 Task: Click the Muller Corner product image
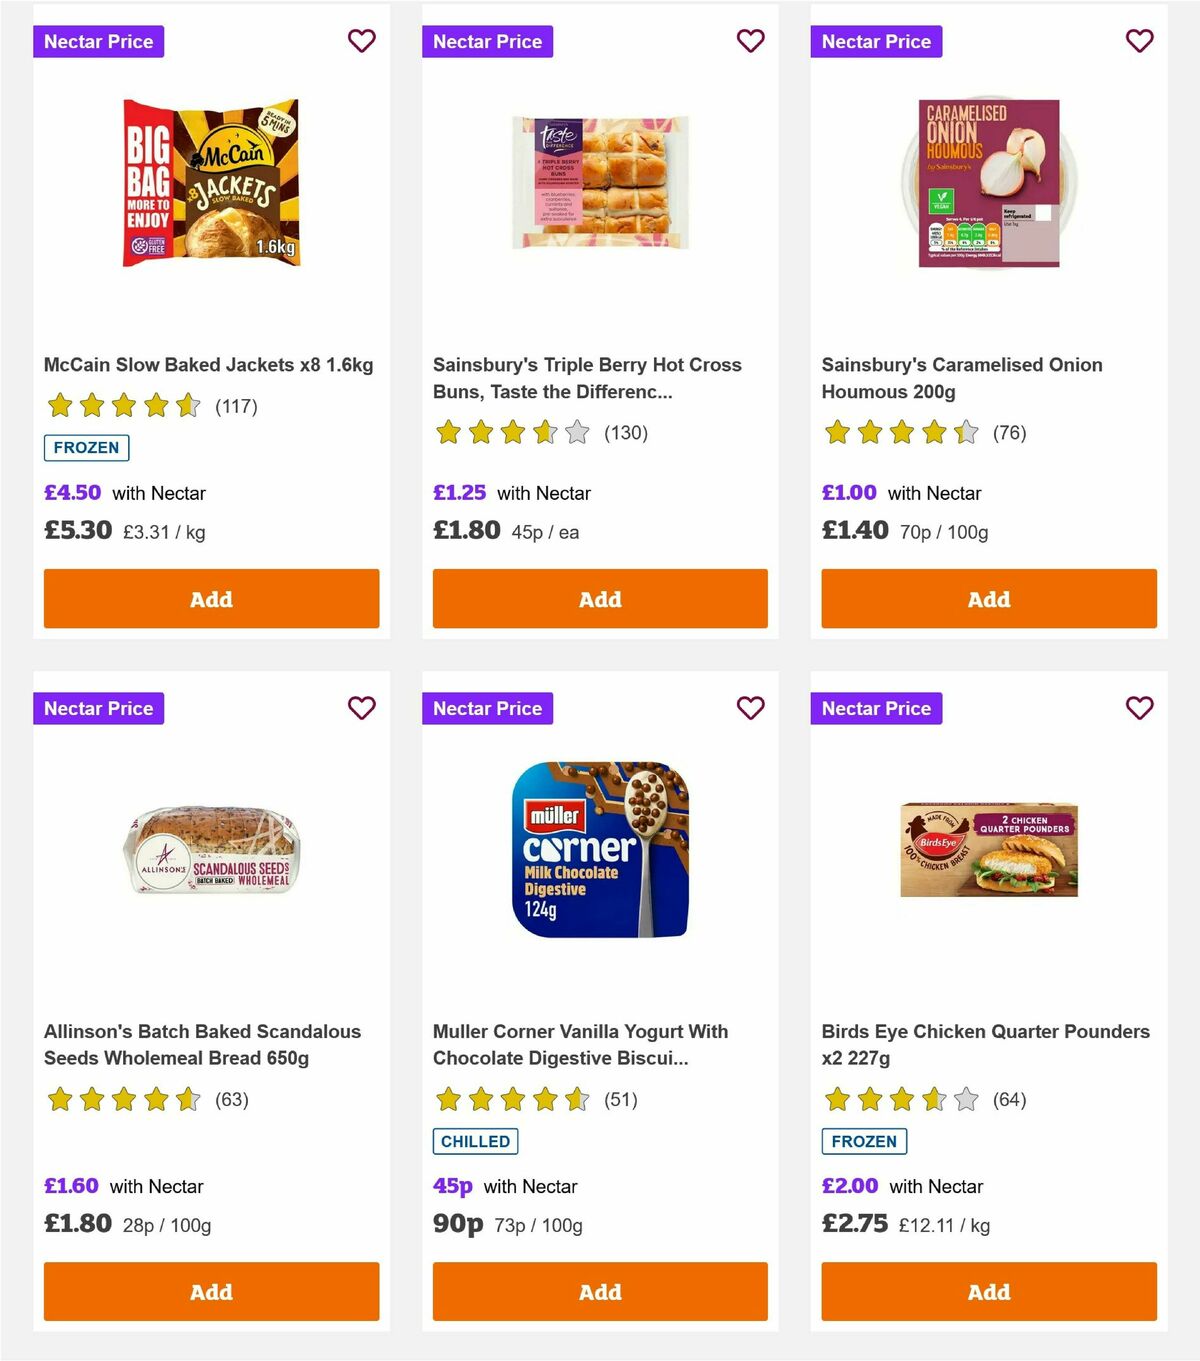click(x=599, y=849)
